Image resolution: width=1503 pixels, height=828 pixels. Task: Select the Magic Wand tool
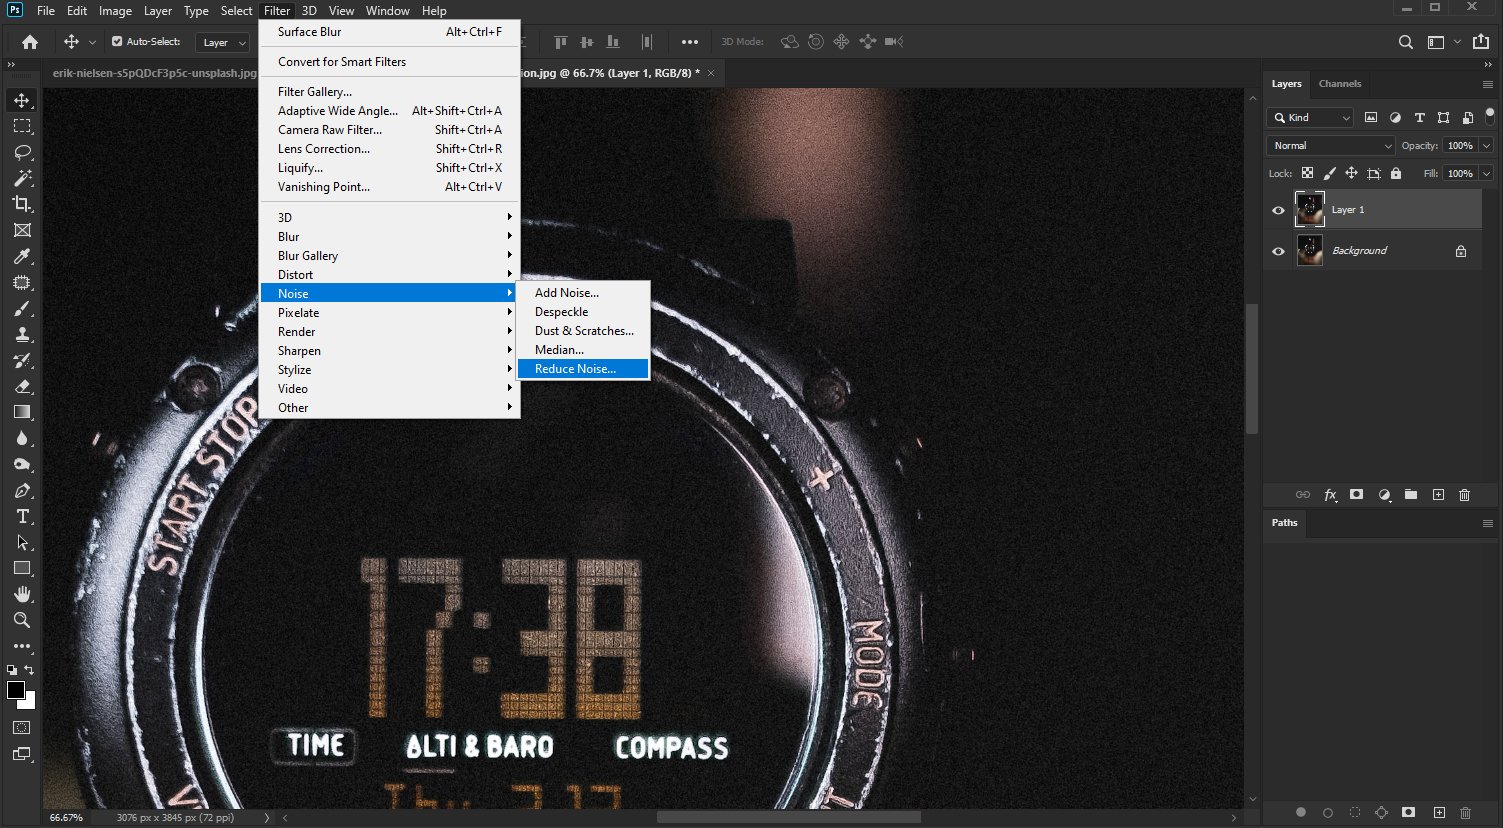[x=22, y=178]
